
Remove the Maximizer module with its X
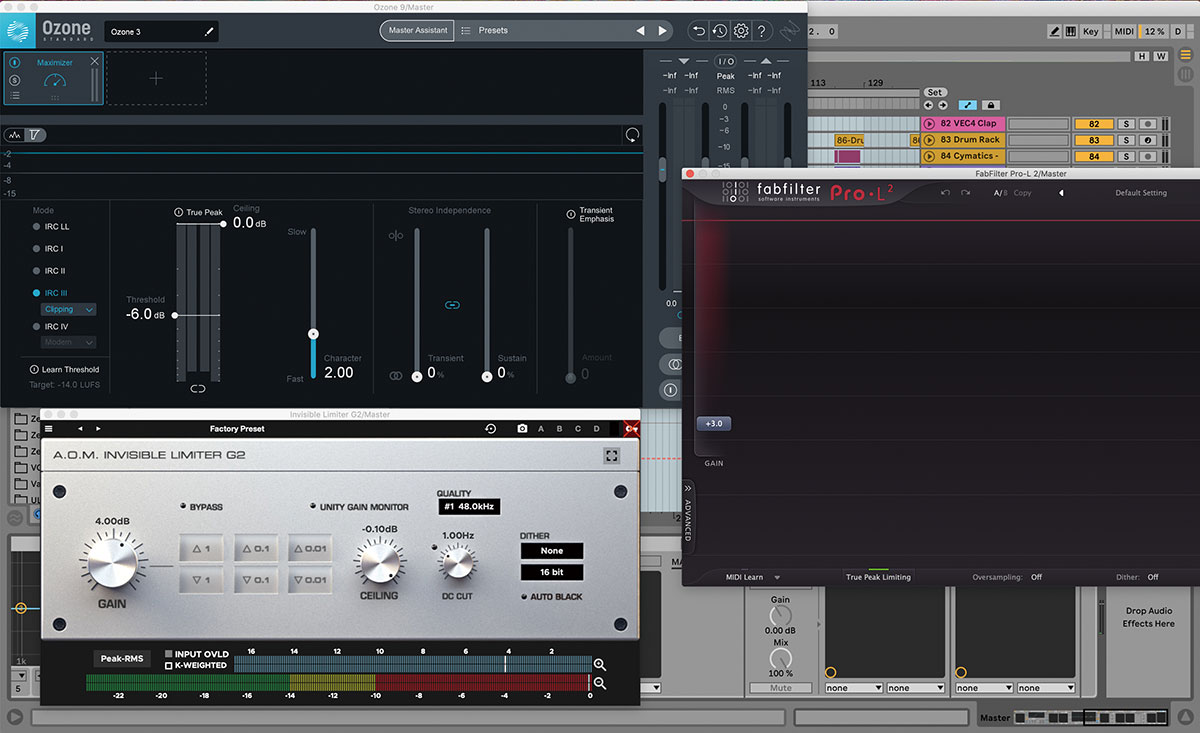pyautogui.click(x=95, y=62)
